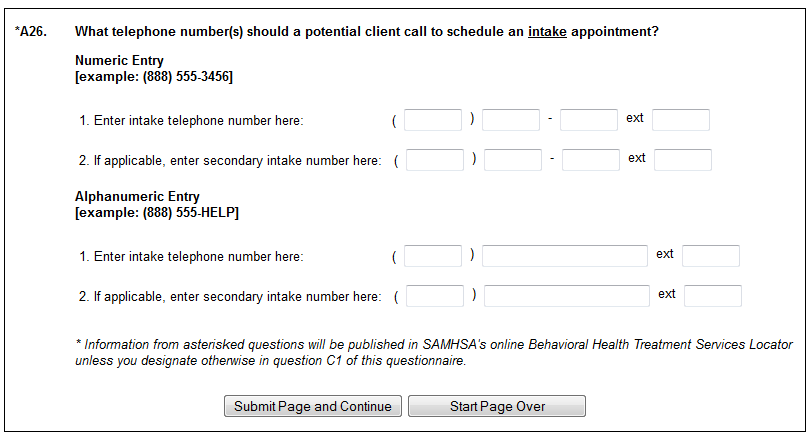
Task: Open the underlined intake definition link
Action: (x=547, y=32)
